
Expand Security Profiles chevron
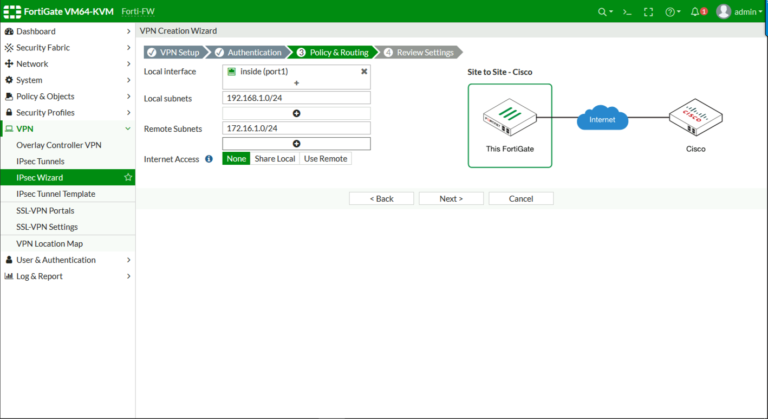point(128,112)
